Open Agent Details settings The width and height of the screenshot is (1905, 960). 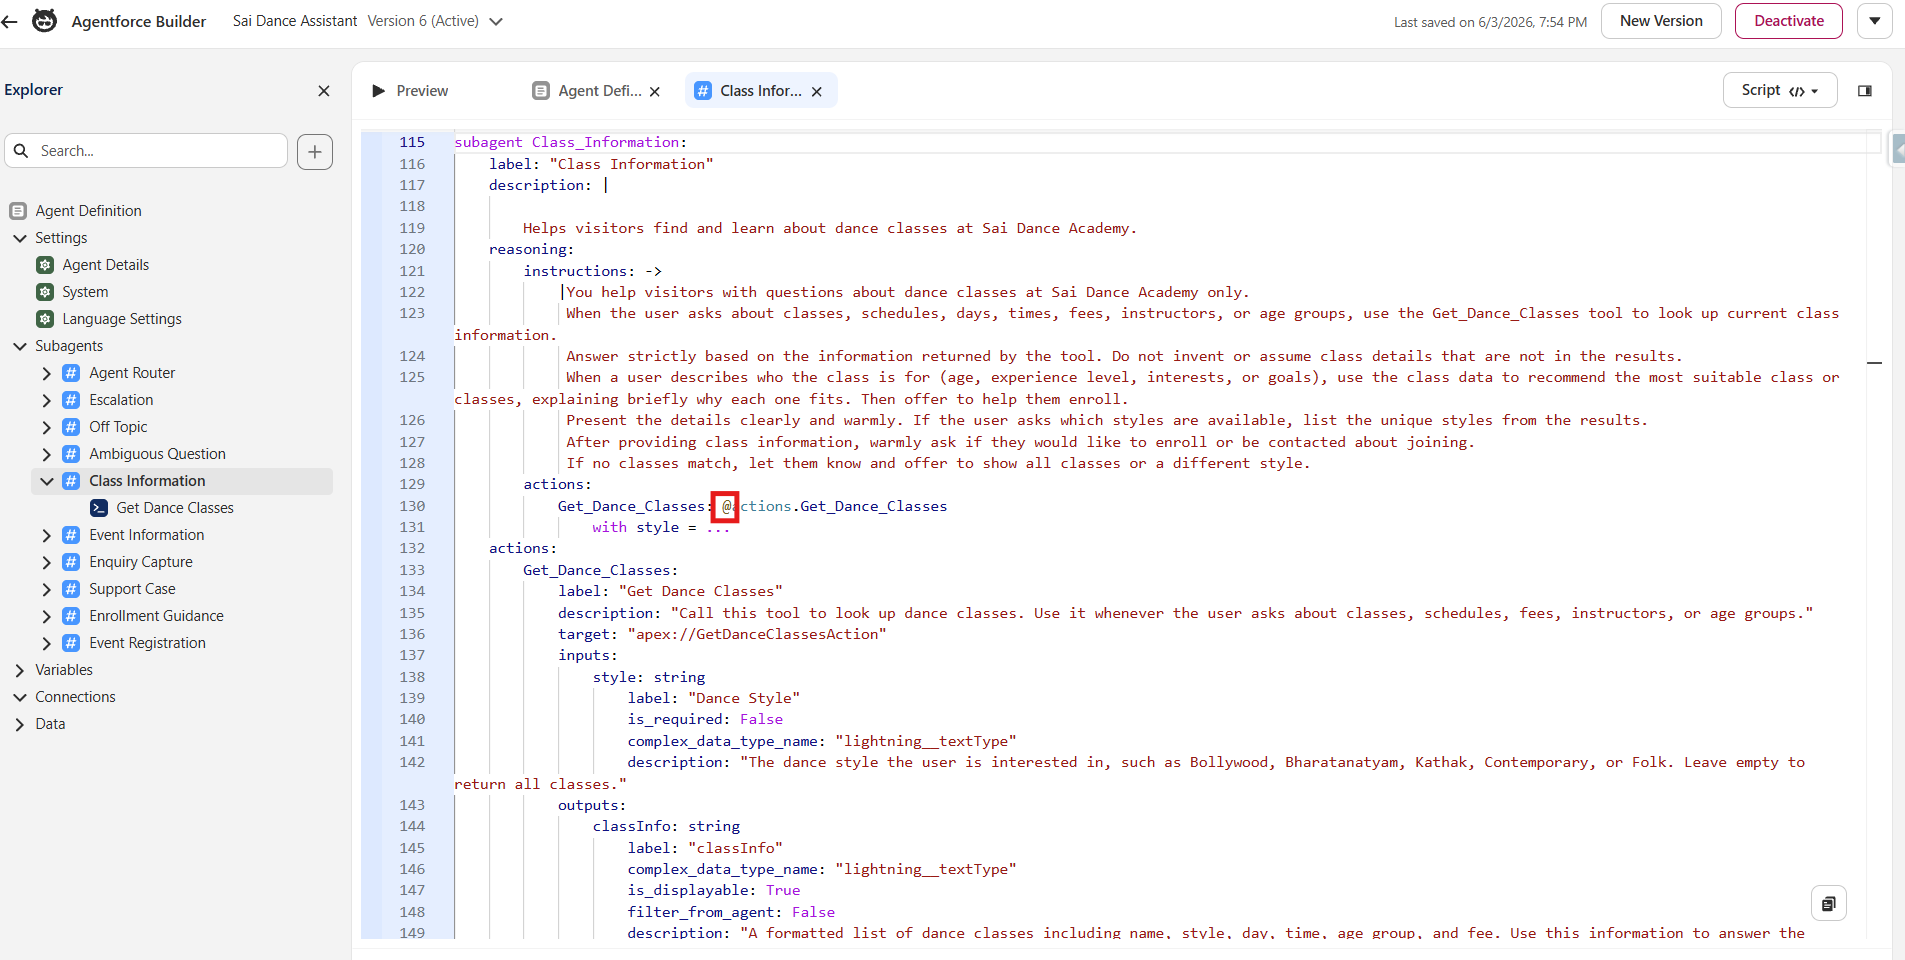[x=105, y=265]
